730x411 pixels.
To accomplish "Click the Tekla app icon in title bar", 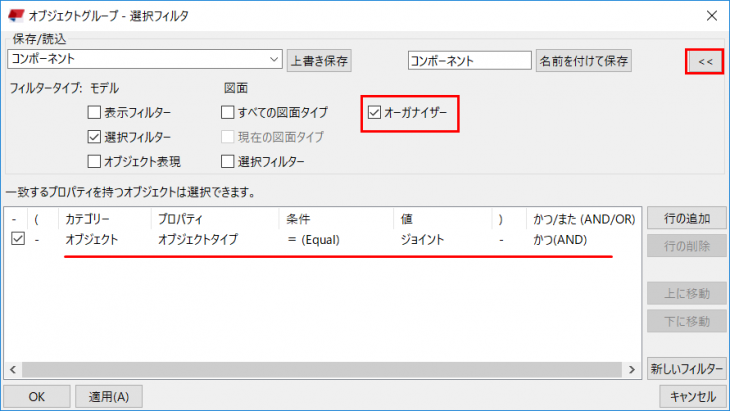I will 16,15.
